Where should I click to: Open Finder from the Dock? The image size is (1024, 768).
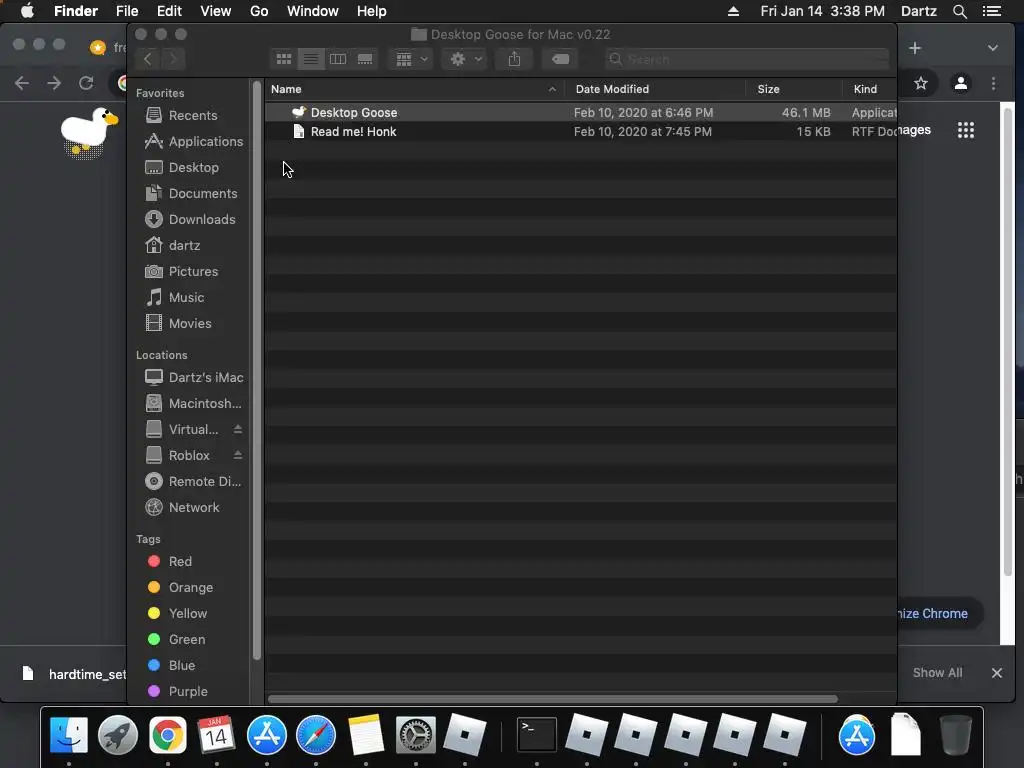69,735
